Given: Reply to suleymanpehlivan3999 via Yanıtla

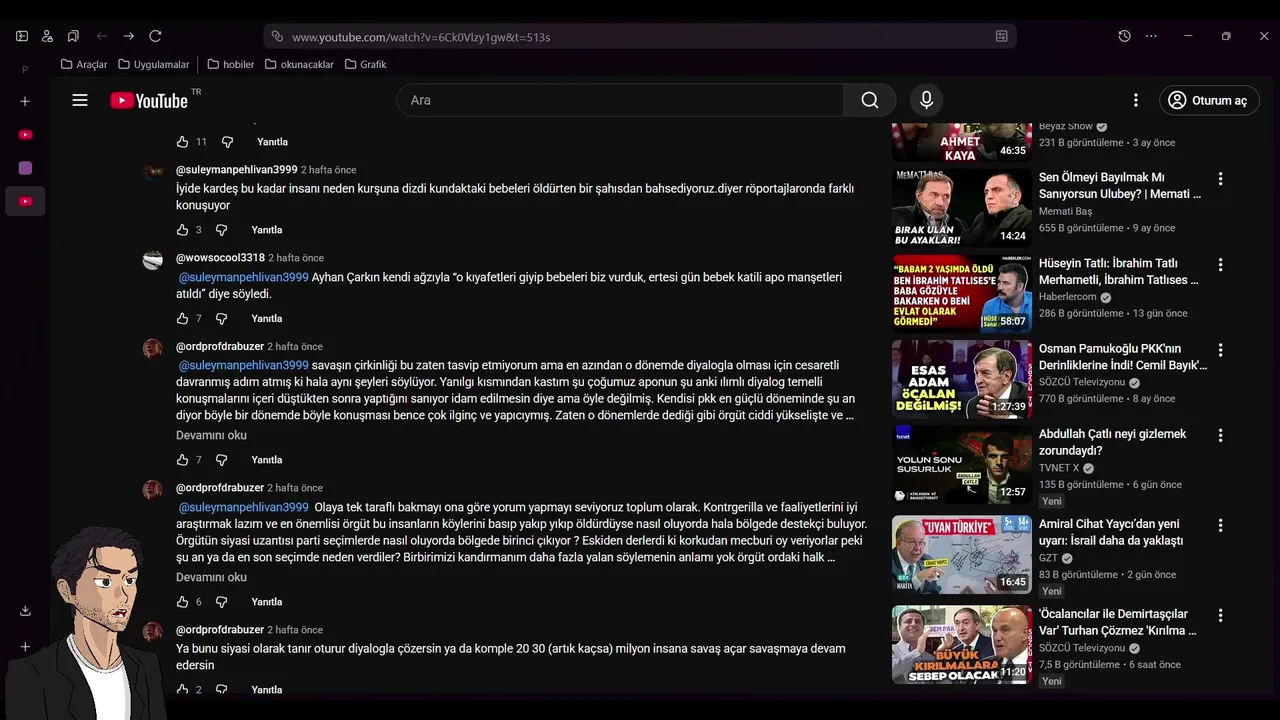Looking at the screenshot, I should (x=267, y=230).
